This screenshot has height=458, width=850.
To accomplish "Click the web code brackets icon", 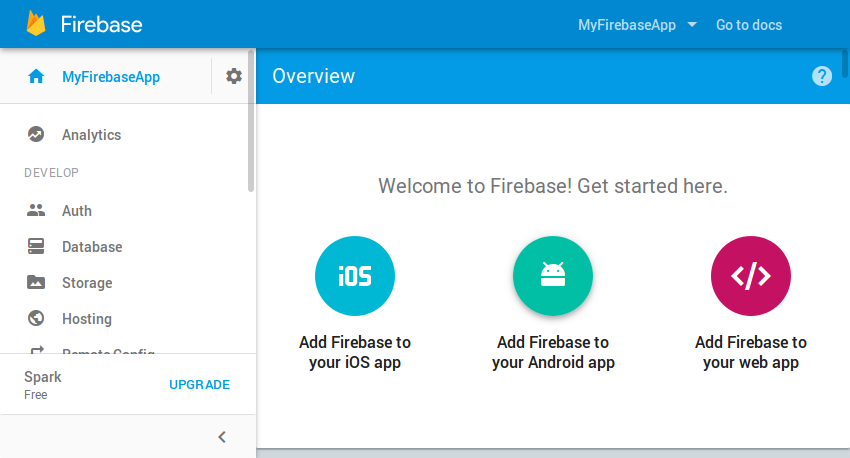I will tap(751, 276).
